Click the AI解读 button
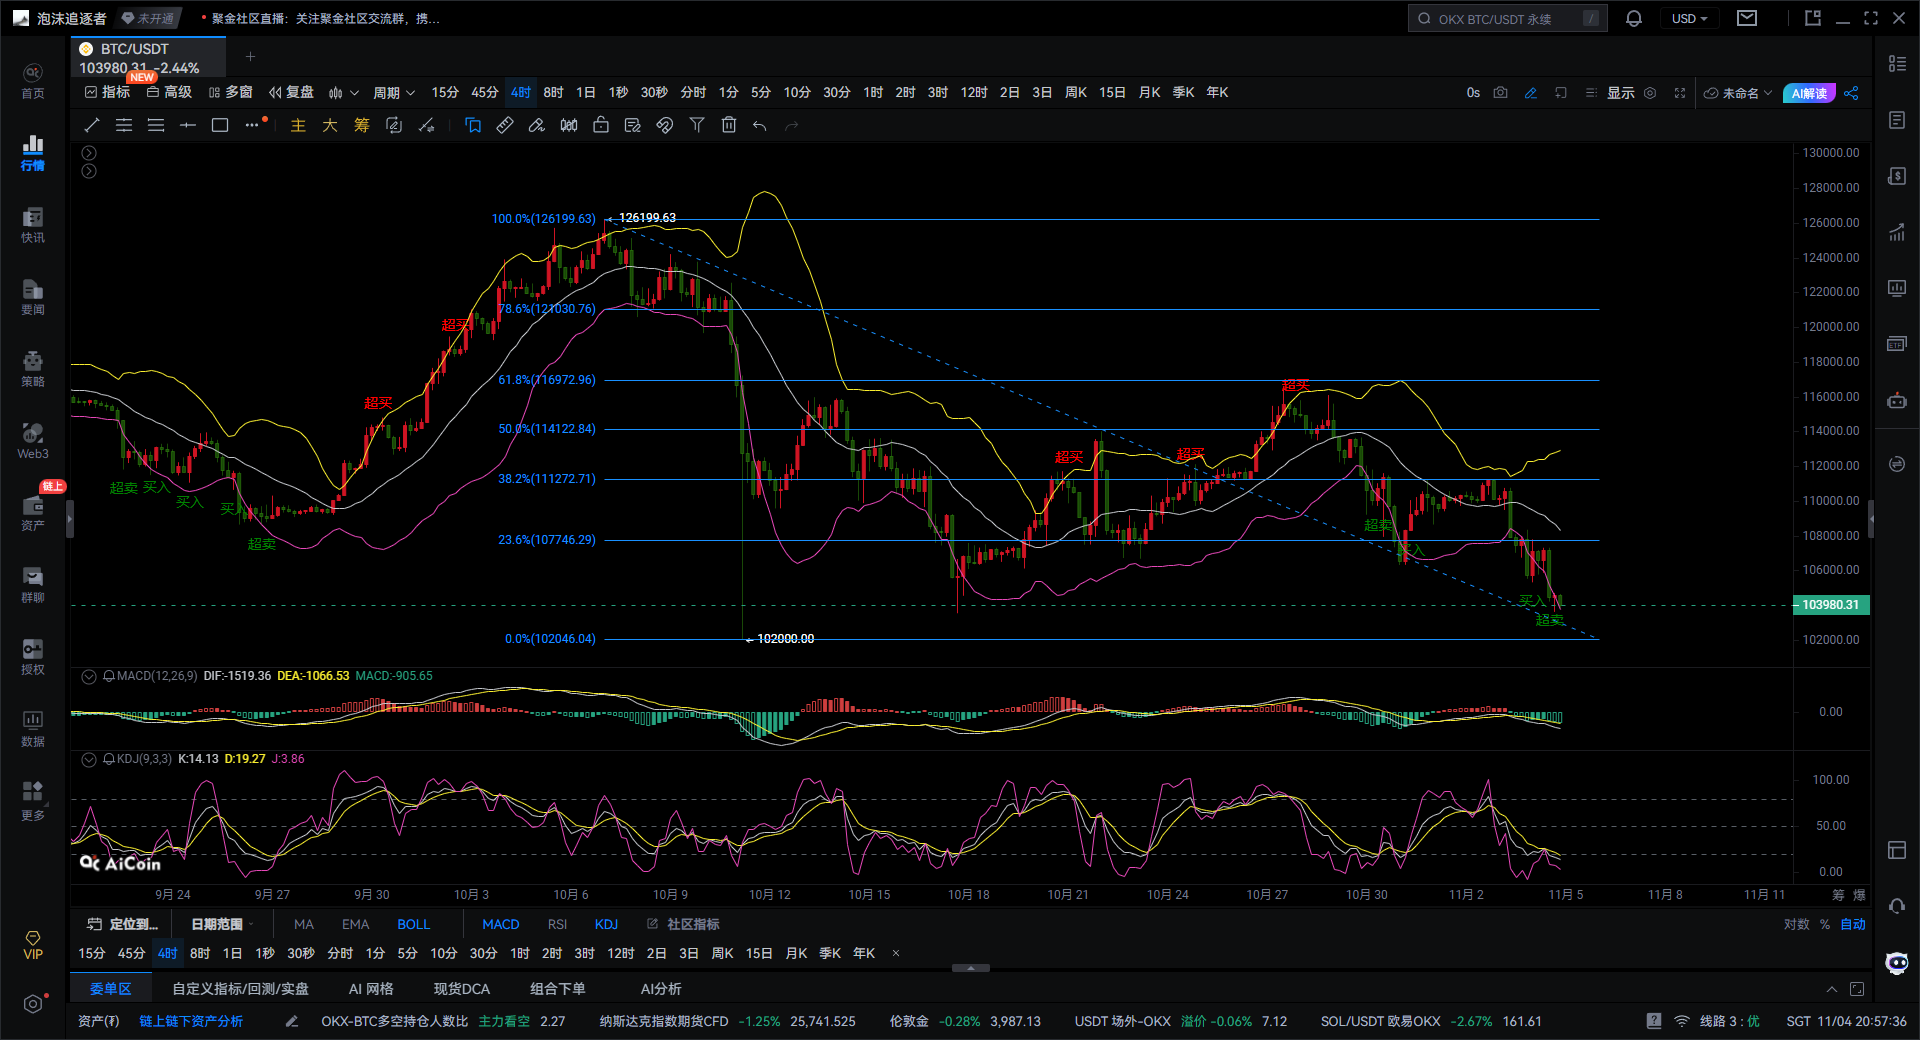The width and height of the screenshot is (1920, 1040). [x=1808, y=93]
